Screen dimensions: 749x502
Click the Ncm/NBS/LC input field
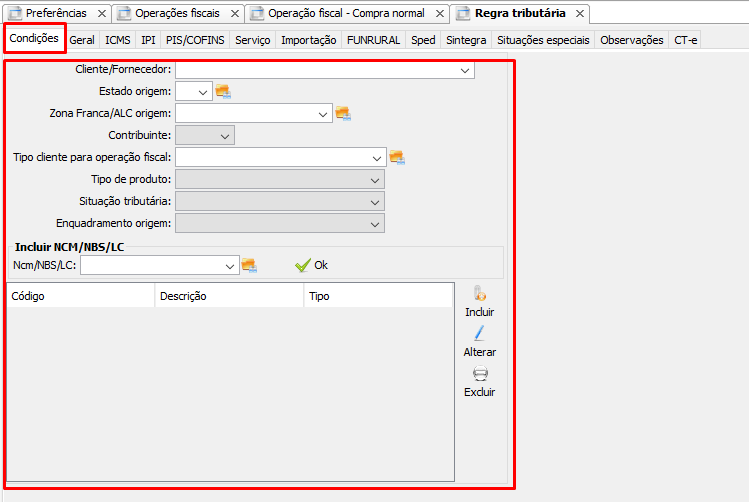click(152, 265)
